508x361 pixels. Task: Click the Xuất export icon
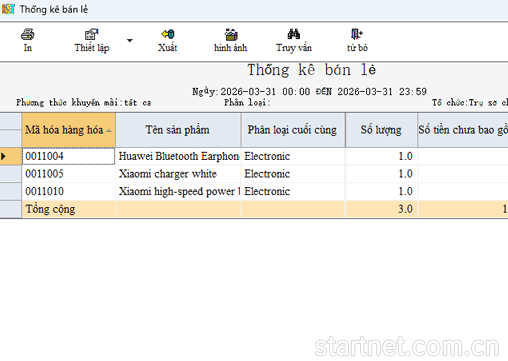point(168,34)
